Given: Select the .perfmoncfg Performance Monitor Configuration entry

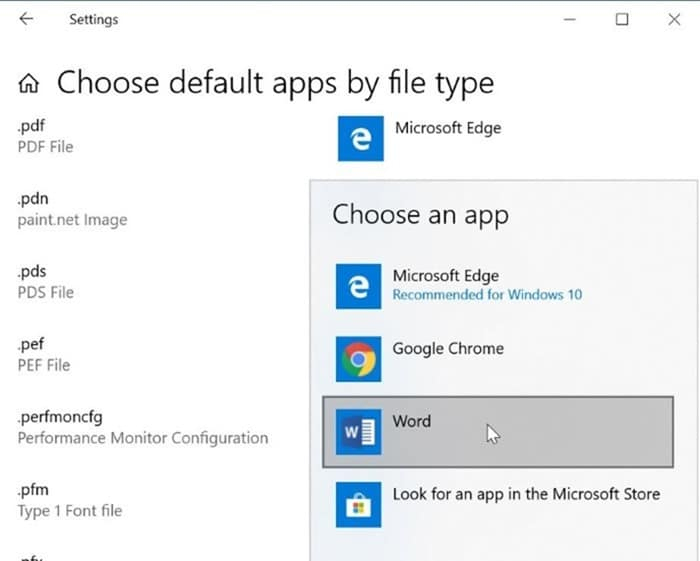Looking at the screenshot, I should [x=142, y=429].
